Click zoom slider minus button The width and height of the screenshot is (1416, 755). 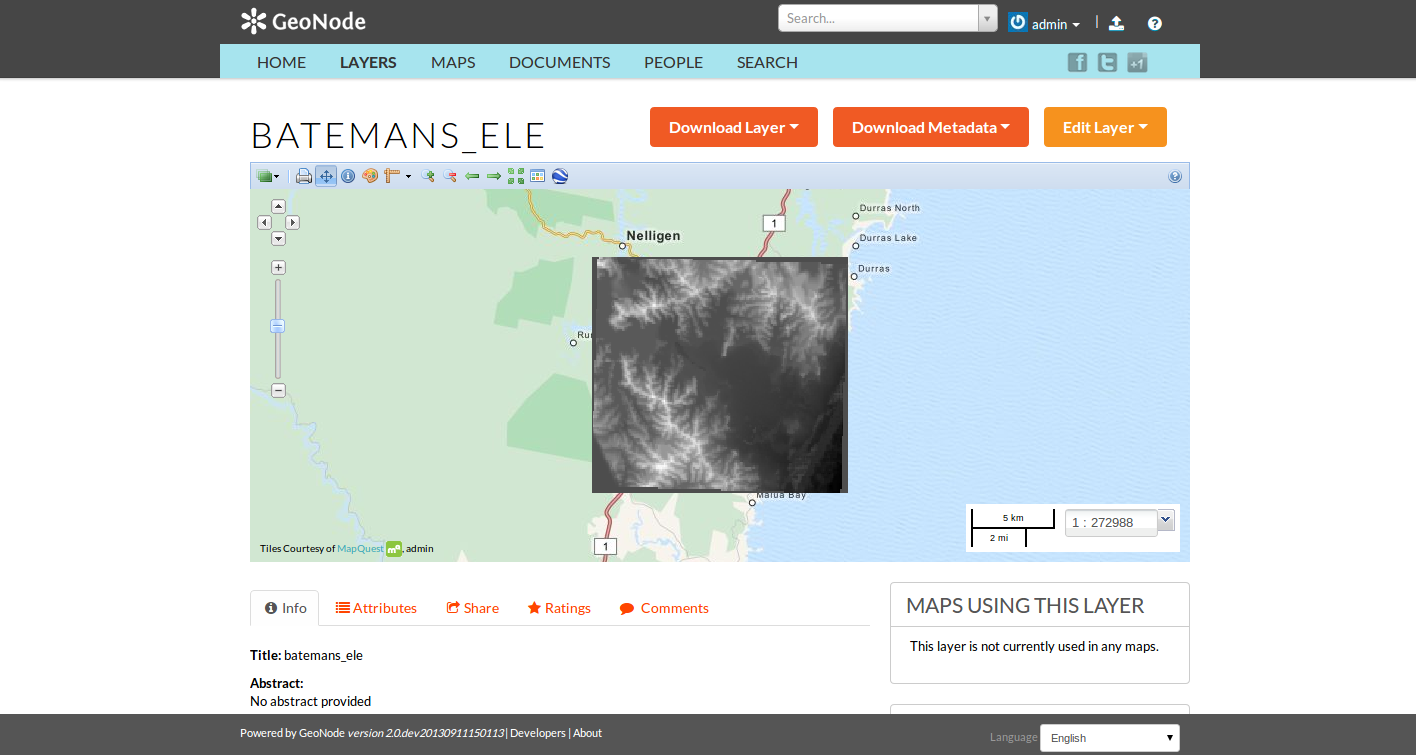click(278, 390)
